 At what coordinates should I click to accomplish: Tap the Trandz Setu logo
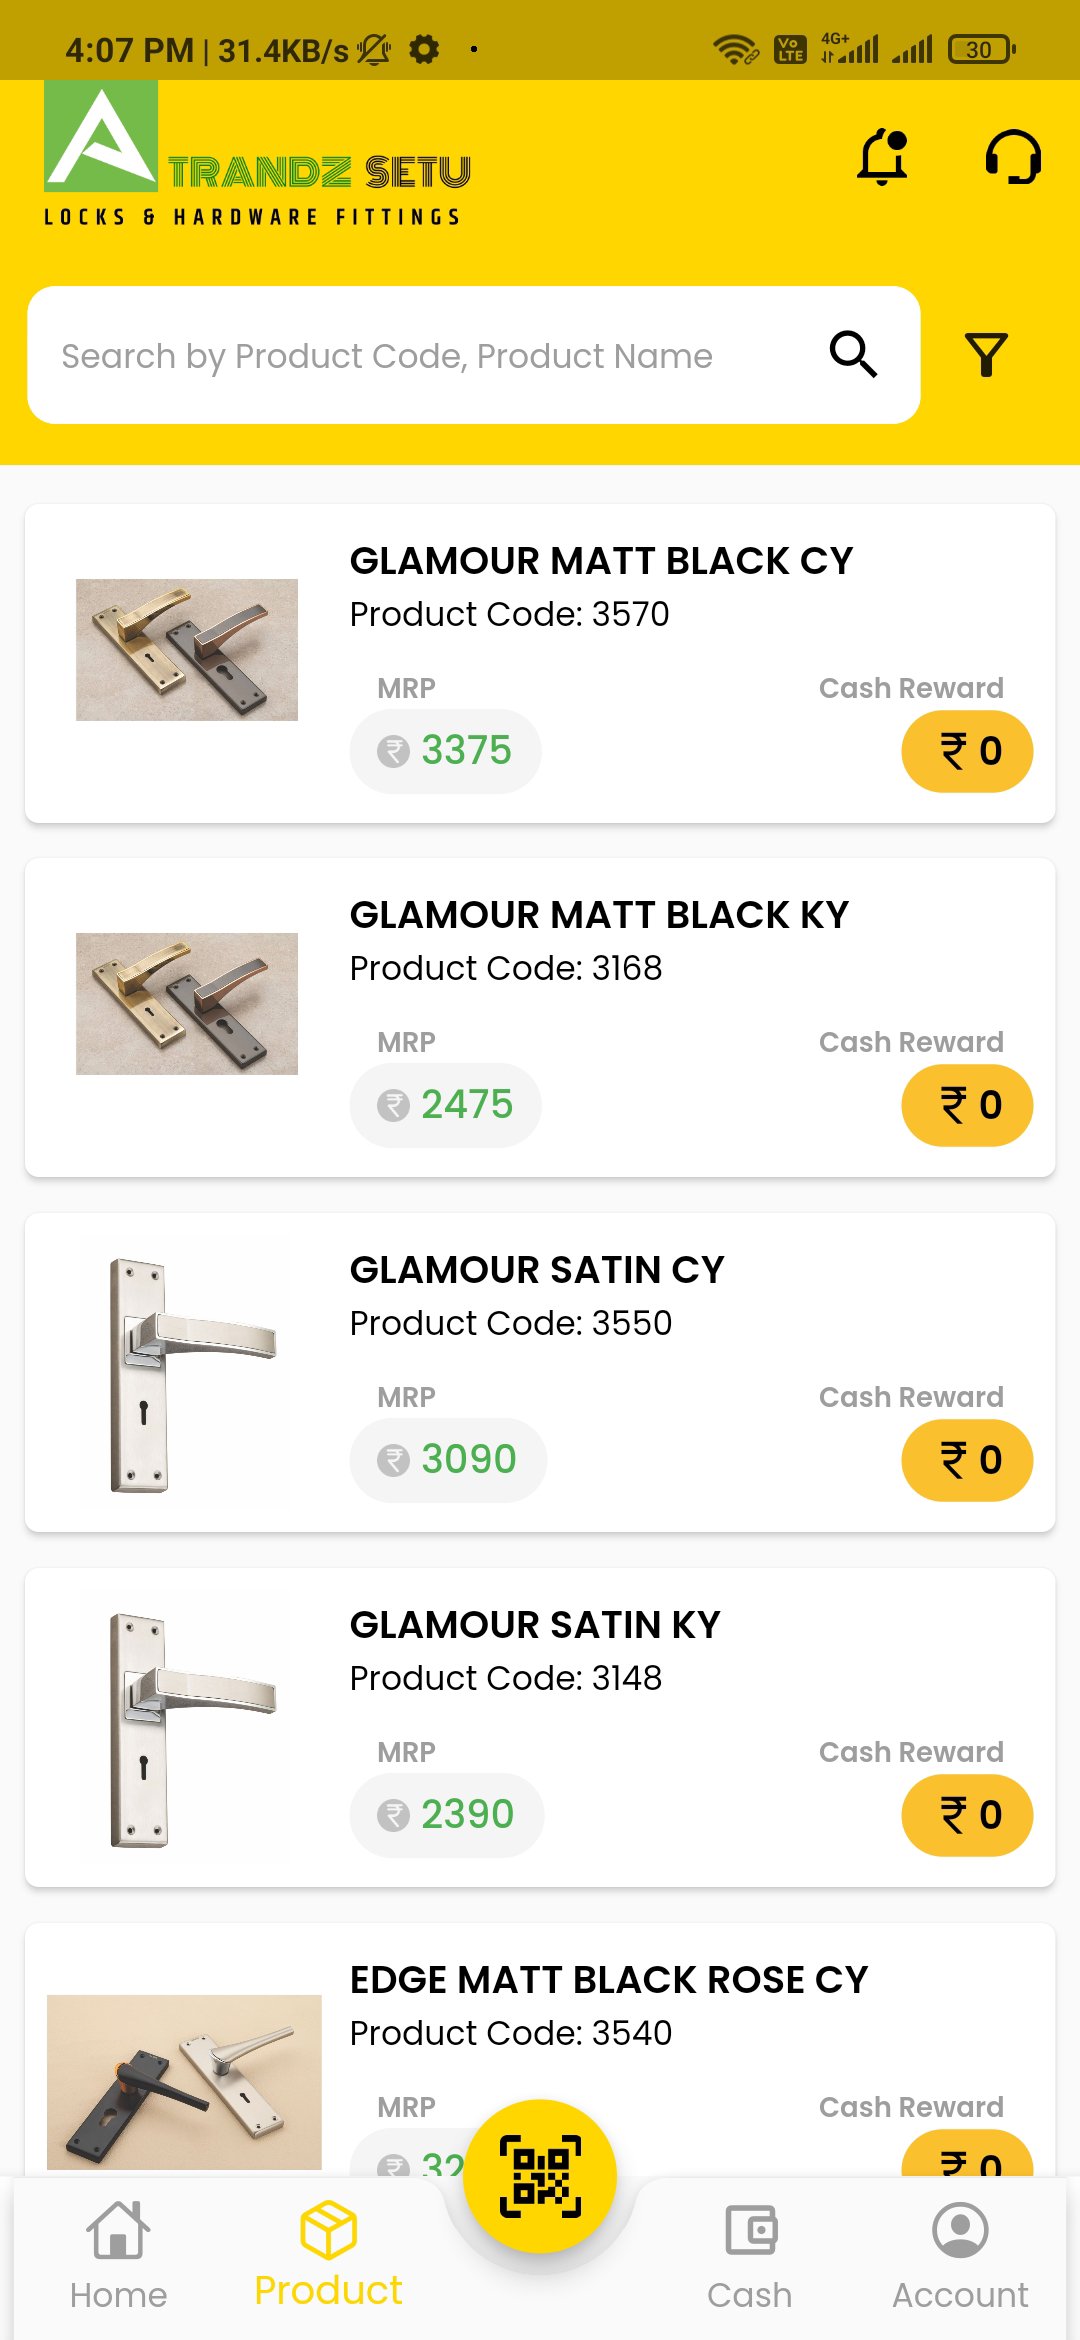(x=257, y=154)
